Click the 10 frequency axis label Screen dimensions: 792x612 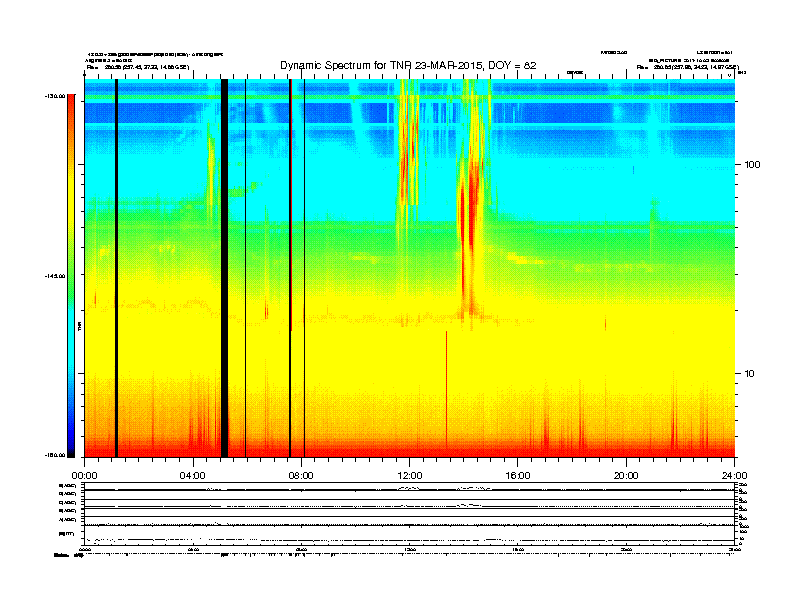click(750, 374)
